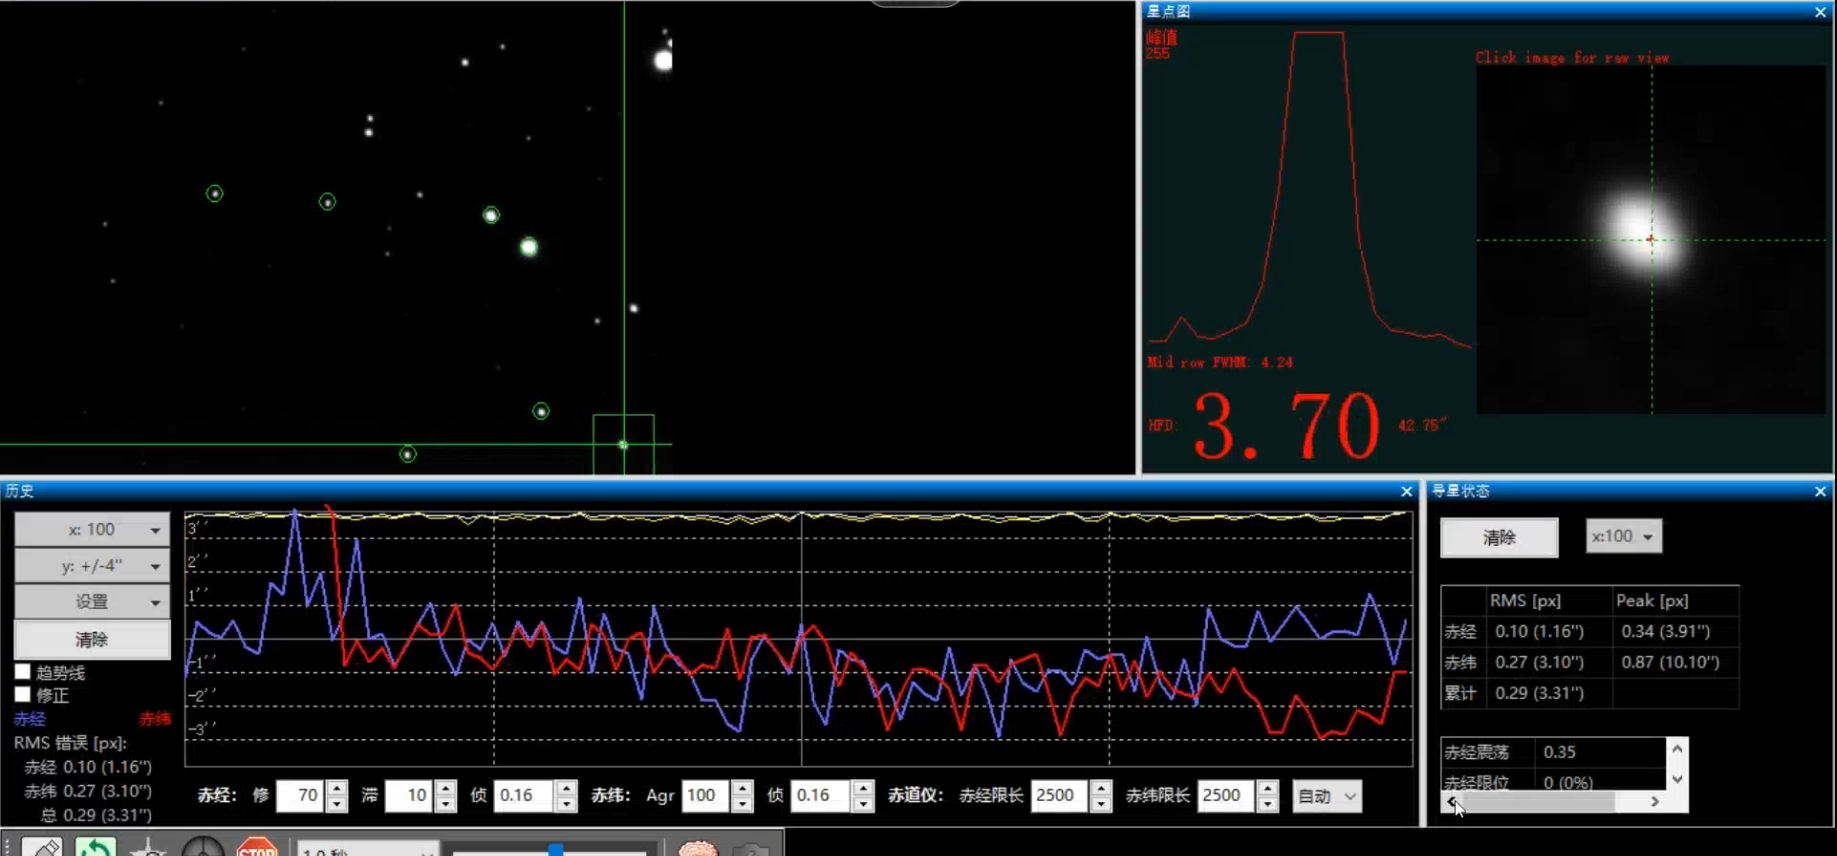Expand the 设置 settings dropdown in history
The height and width of the screenshot is (856, 1837).
(92, 602)
